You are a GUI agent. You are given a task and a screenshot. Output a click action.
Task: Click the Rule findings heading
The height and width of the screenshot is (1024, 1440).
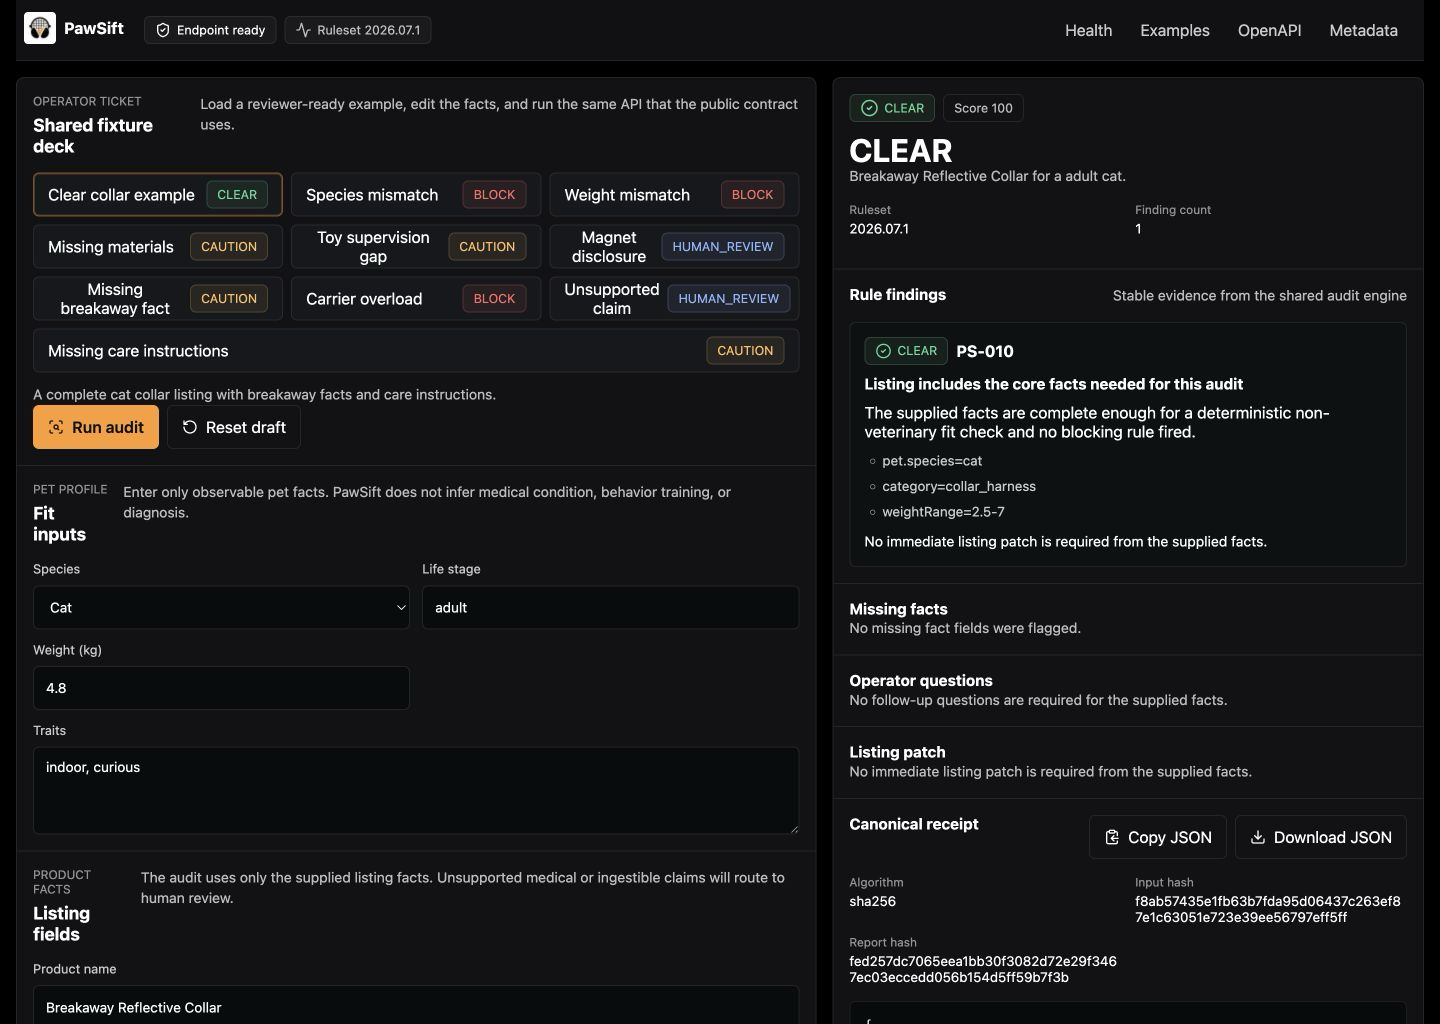(897, 295)
